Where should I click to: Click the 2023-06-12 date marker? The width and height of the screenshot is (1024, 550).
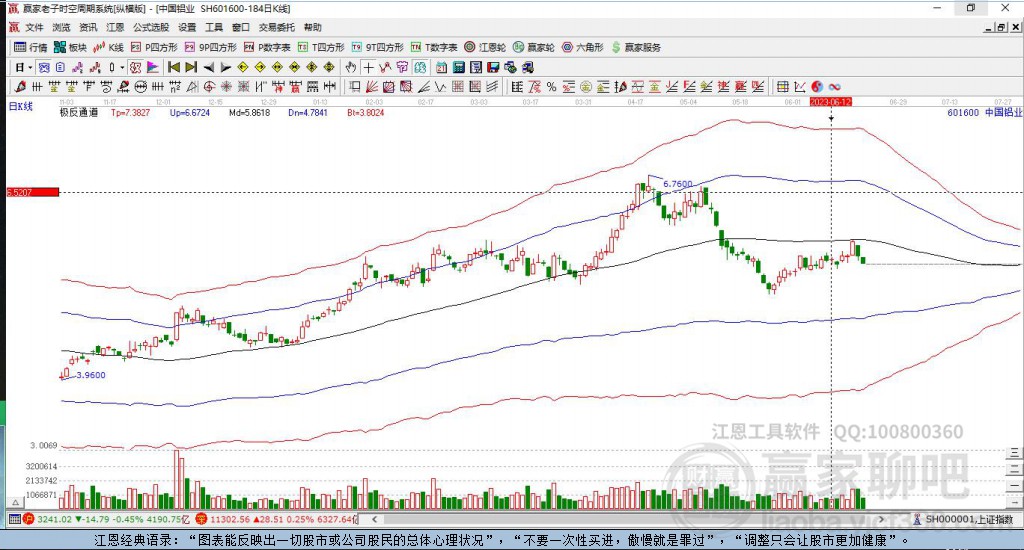[x=830, y=102]
